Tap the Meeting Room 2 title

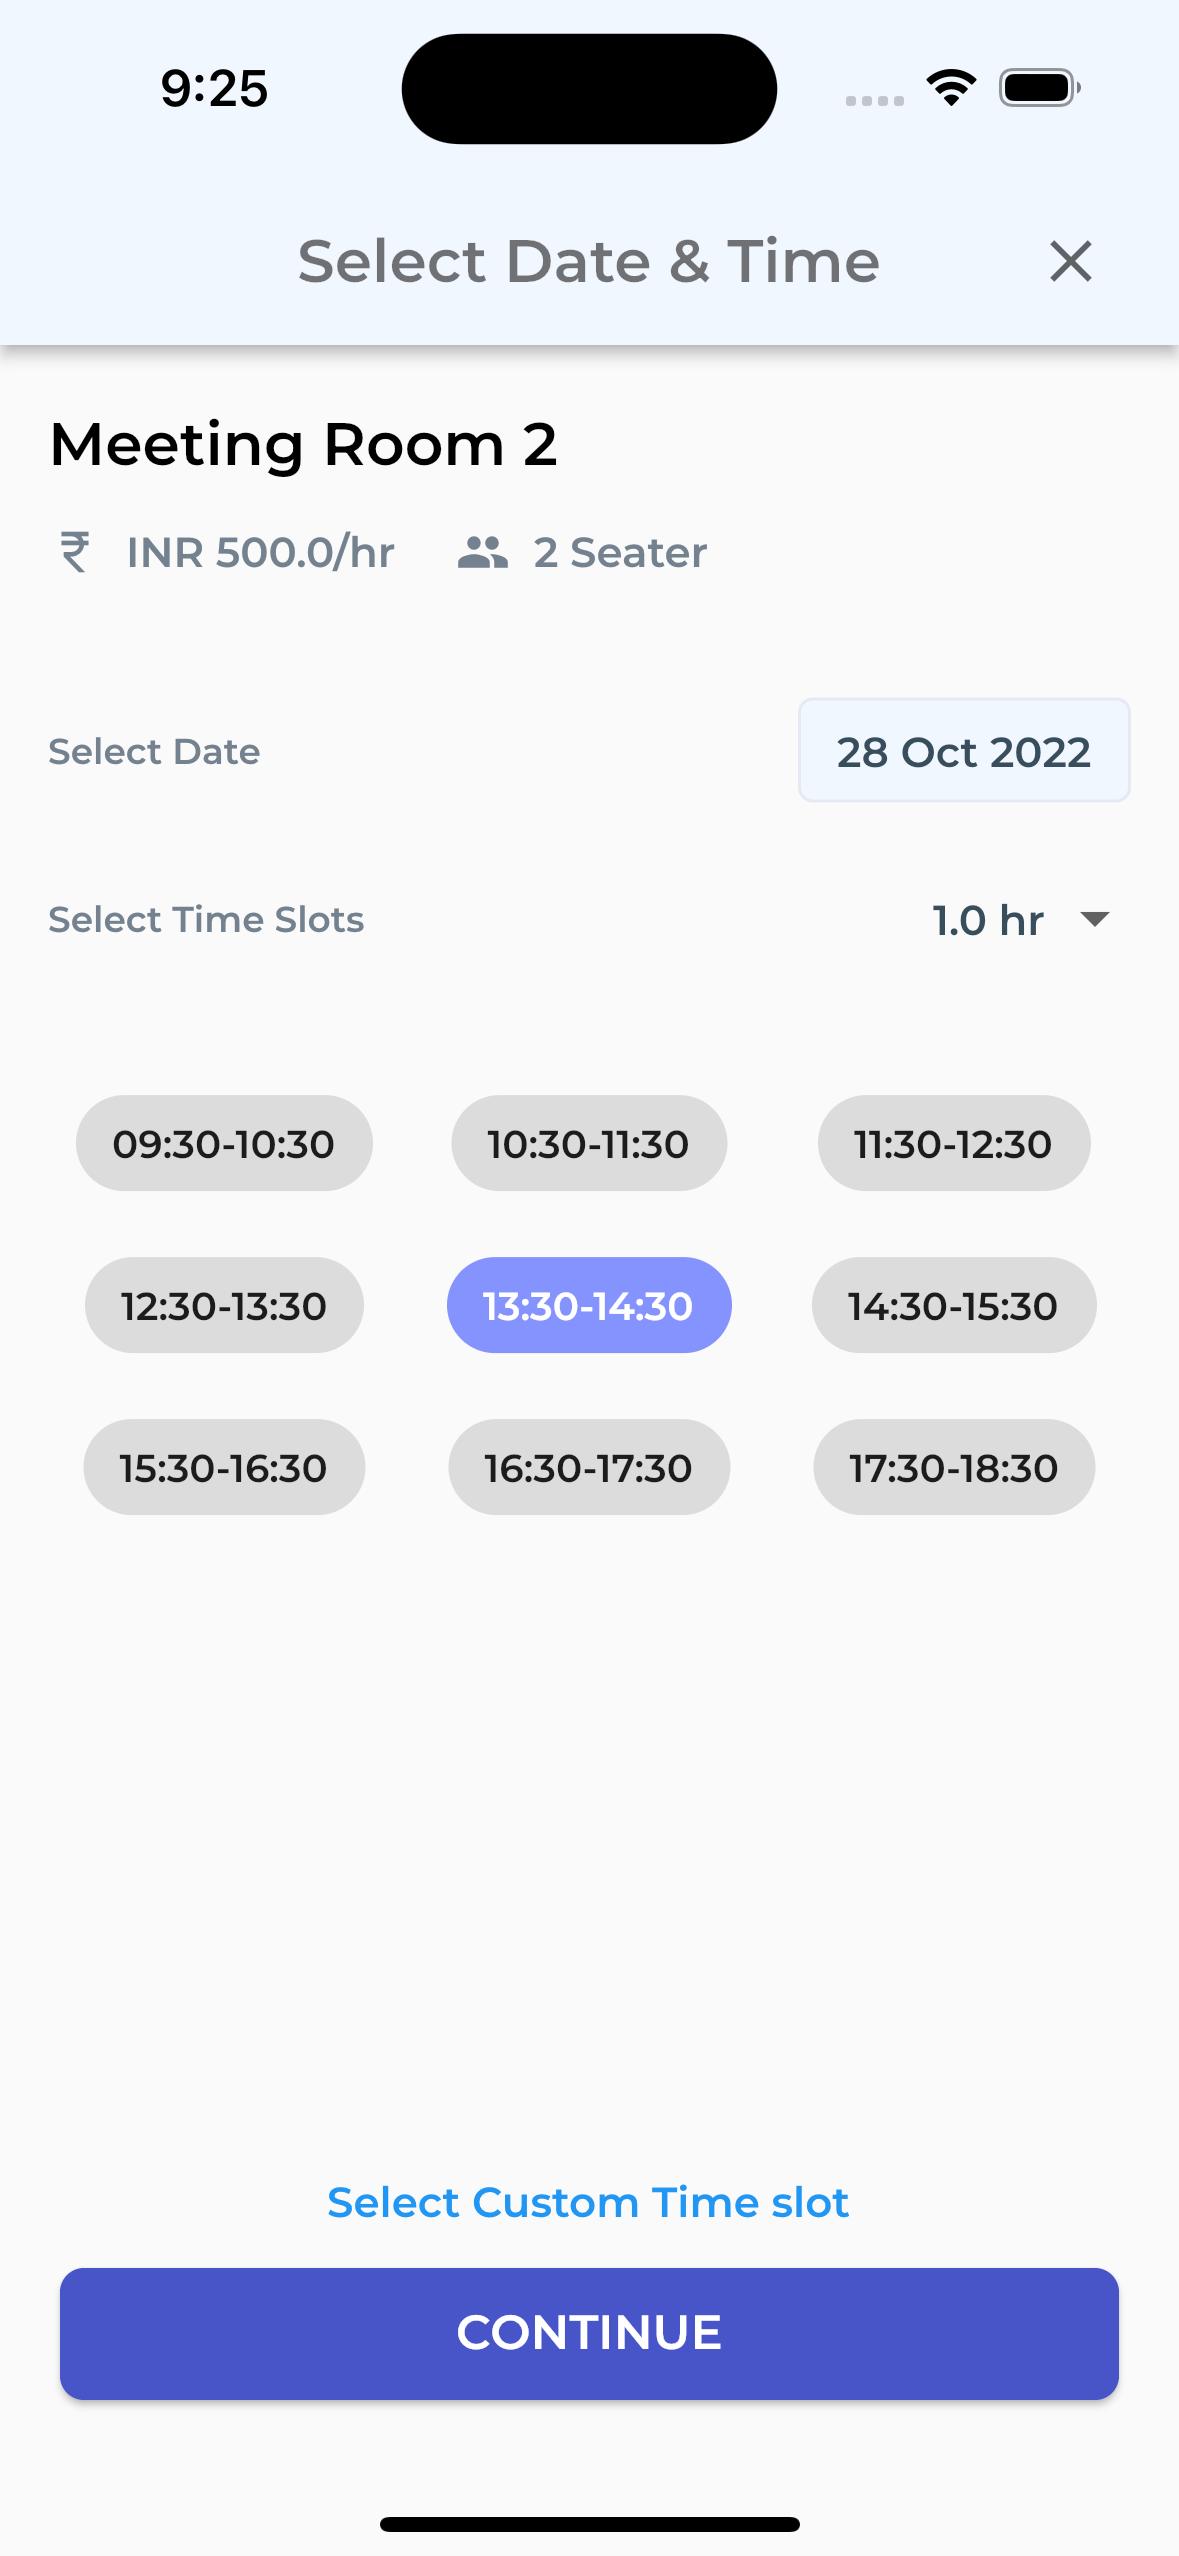click(x=303, y=444)
